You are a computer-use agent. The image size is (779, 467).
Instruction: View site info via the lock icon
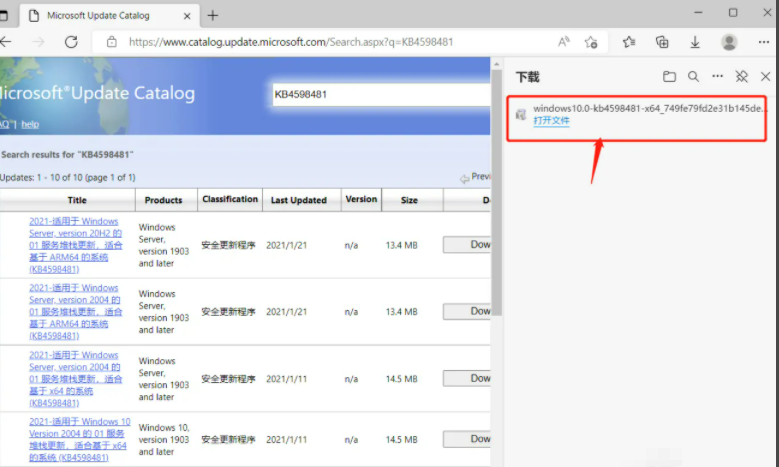click(112, 42)
